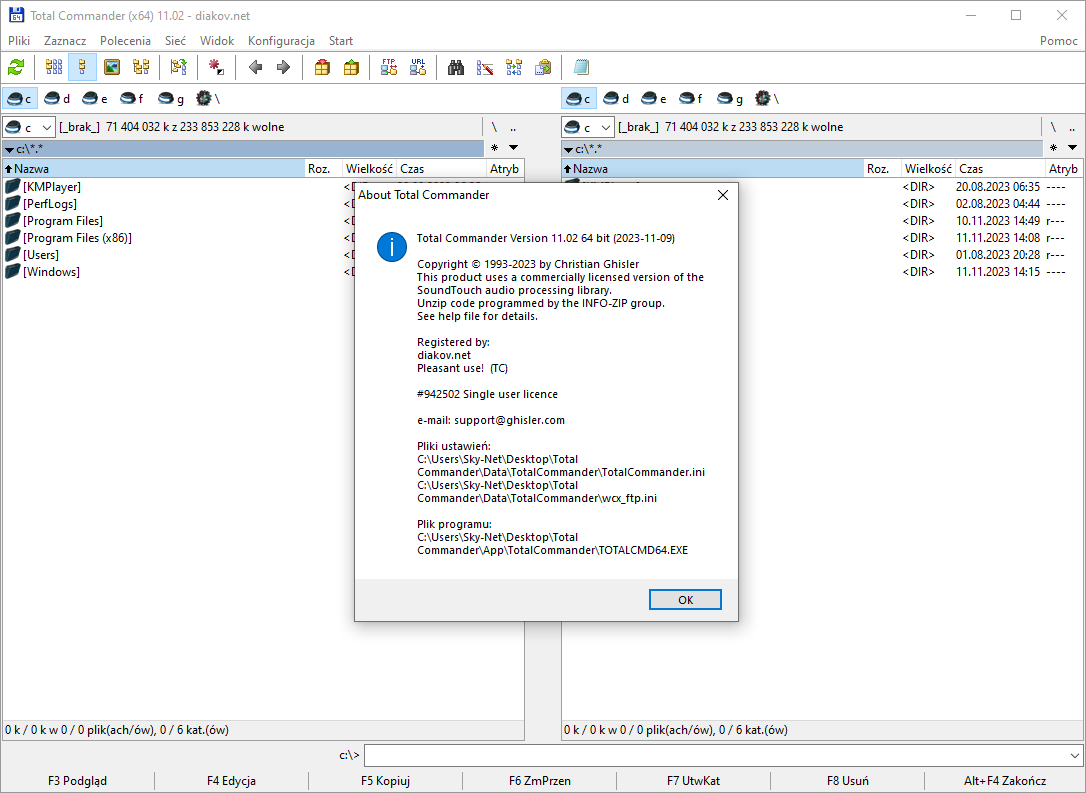Switch to full details view icon
Screen dimensions: 1086x793
click(82, 67)
